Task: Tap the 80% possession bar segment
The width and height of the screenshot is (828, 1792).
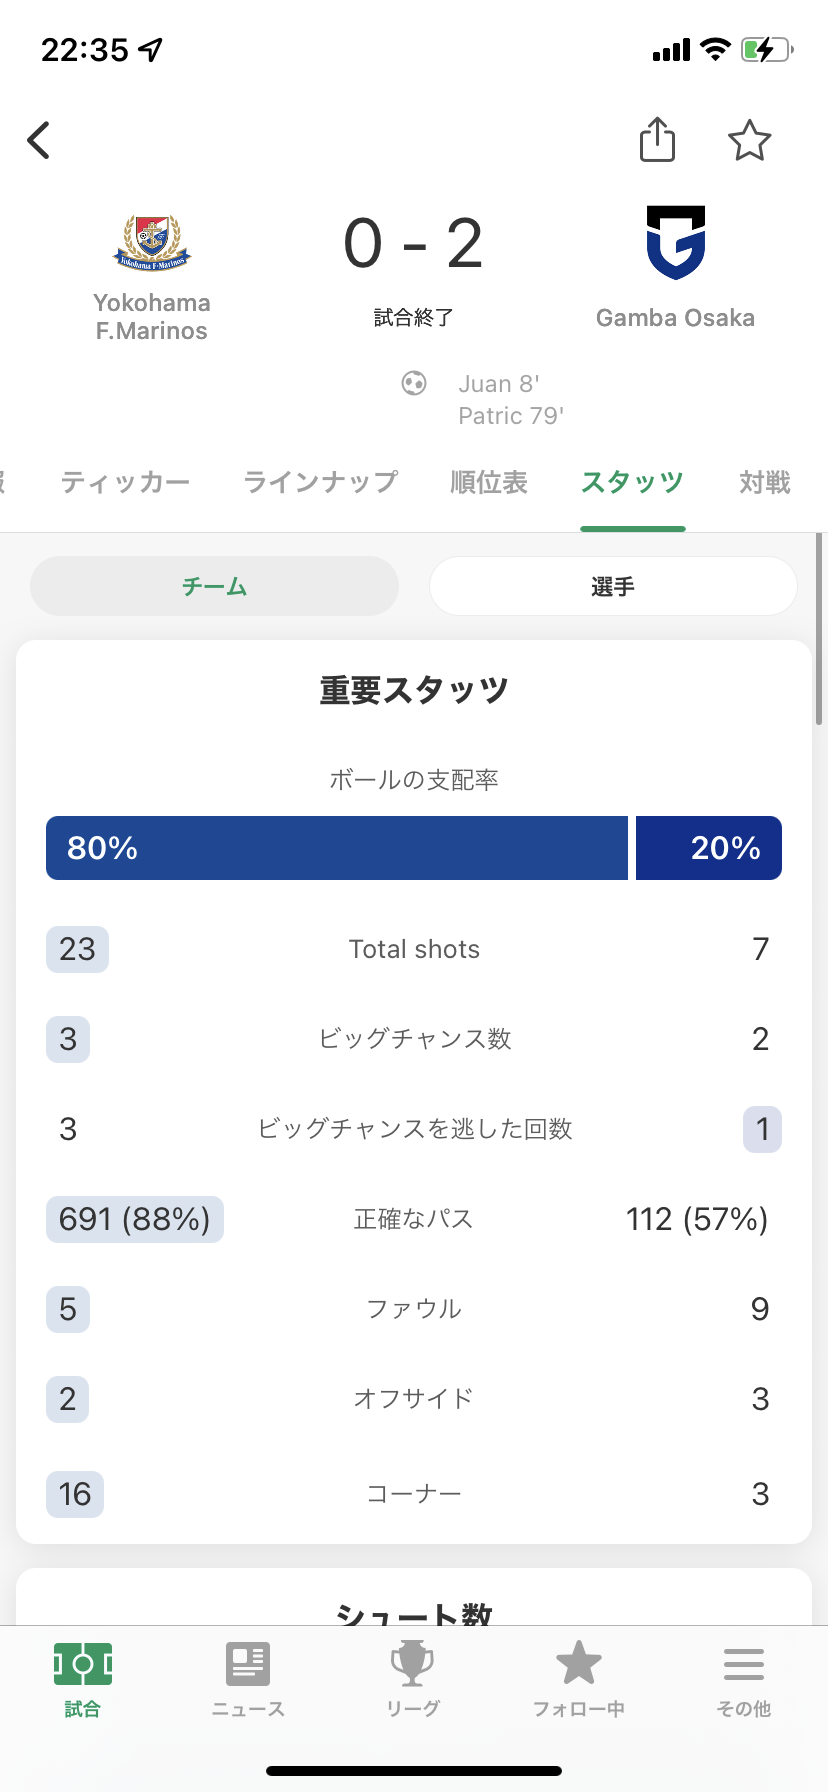Action: 336,848
